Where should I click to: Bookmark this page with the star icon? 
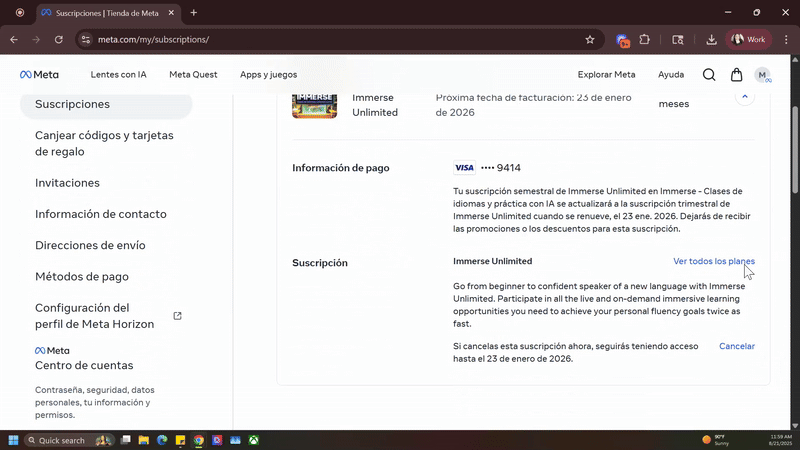click(590, 40)
